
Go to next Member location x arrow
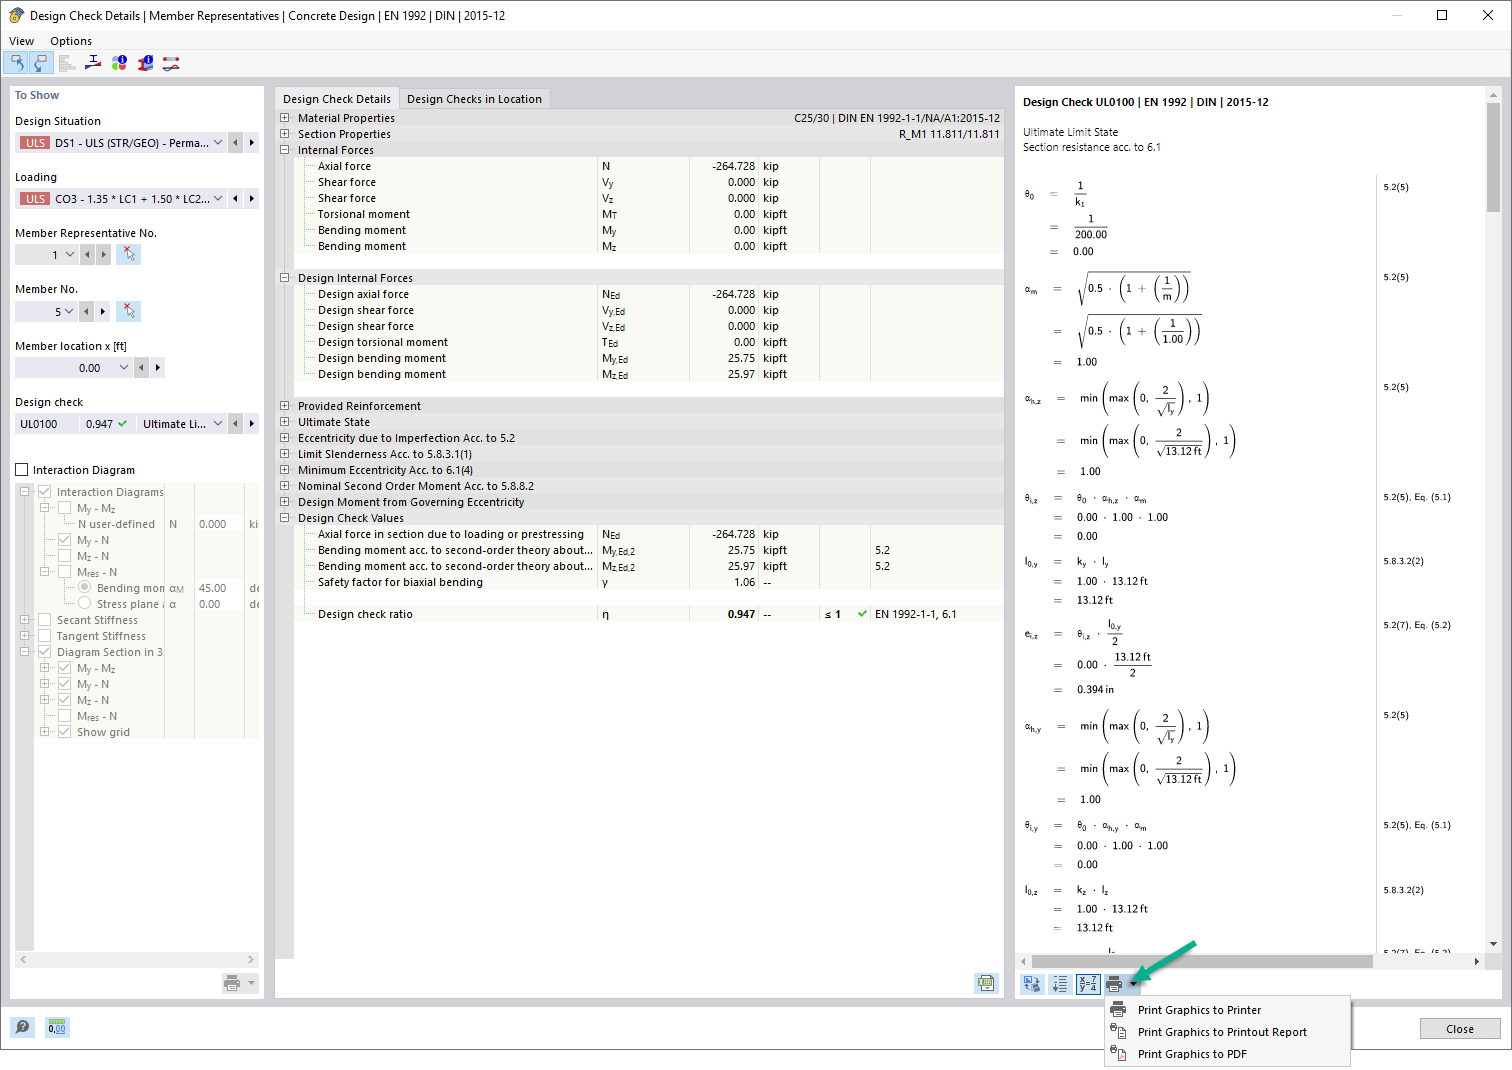158,368
